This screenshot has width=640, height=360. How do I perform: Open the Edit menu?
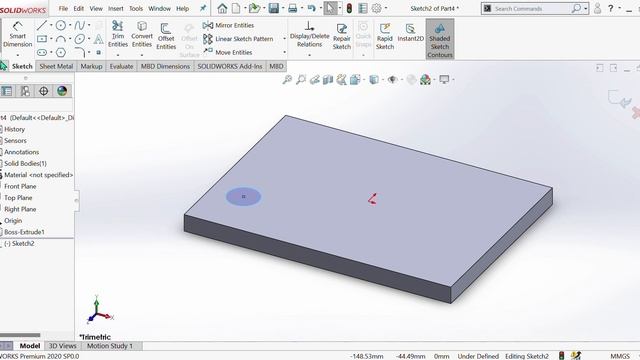click(x=78, y=8)
